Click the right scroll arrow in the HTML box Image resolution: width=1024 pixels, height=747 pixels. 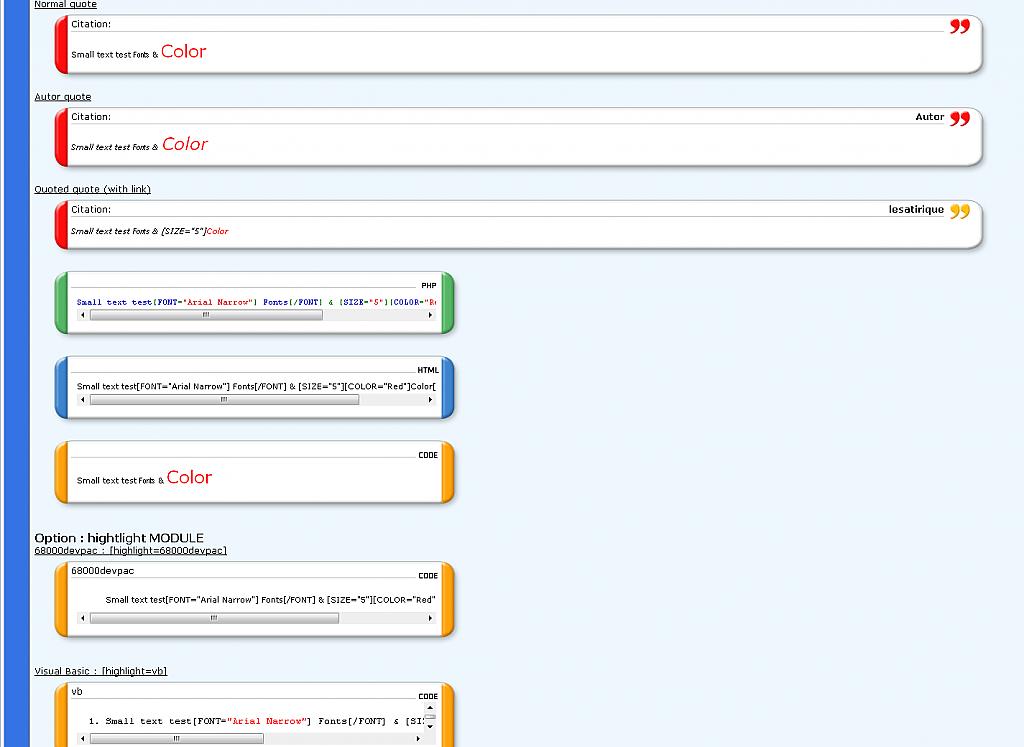tap(430, 400)
